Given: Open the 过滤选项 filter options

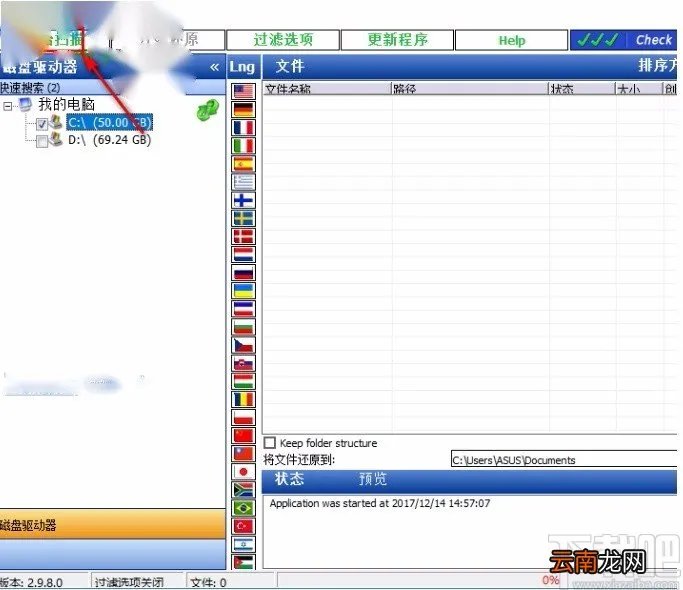Looking at the screenshot, I should point(283,40).
